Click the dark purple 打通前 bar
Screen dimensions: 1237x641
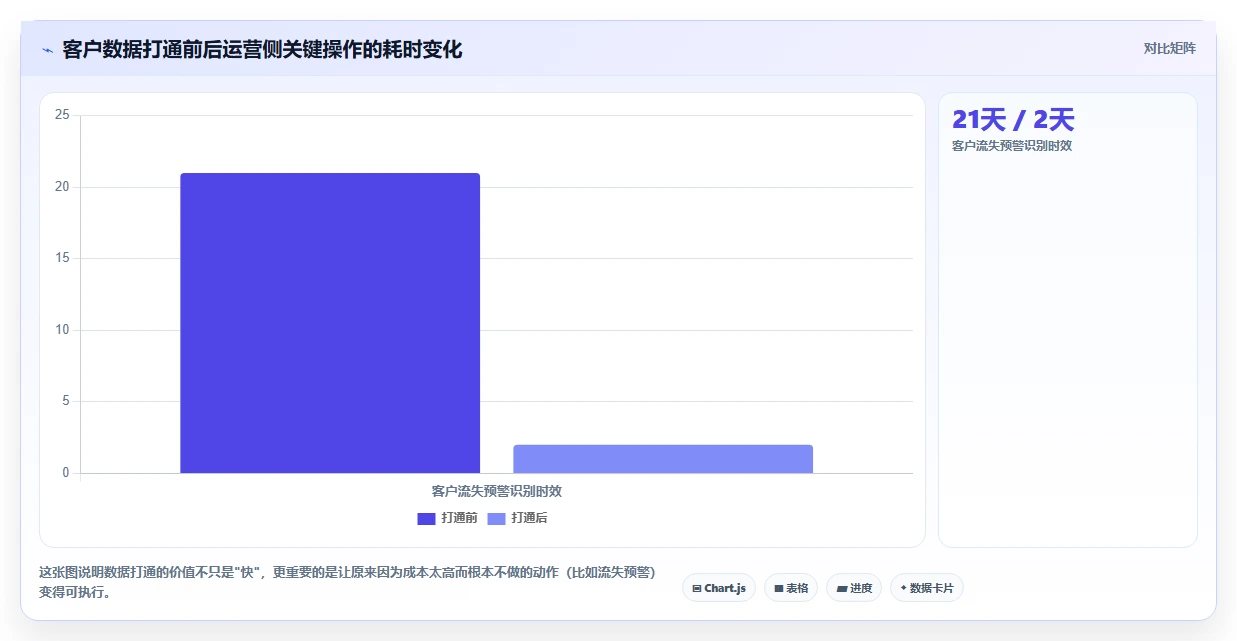point(330,323)
